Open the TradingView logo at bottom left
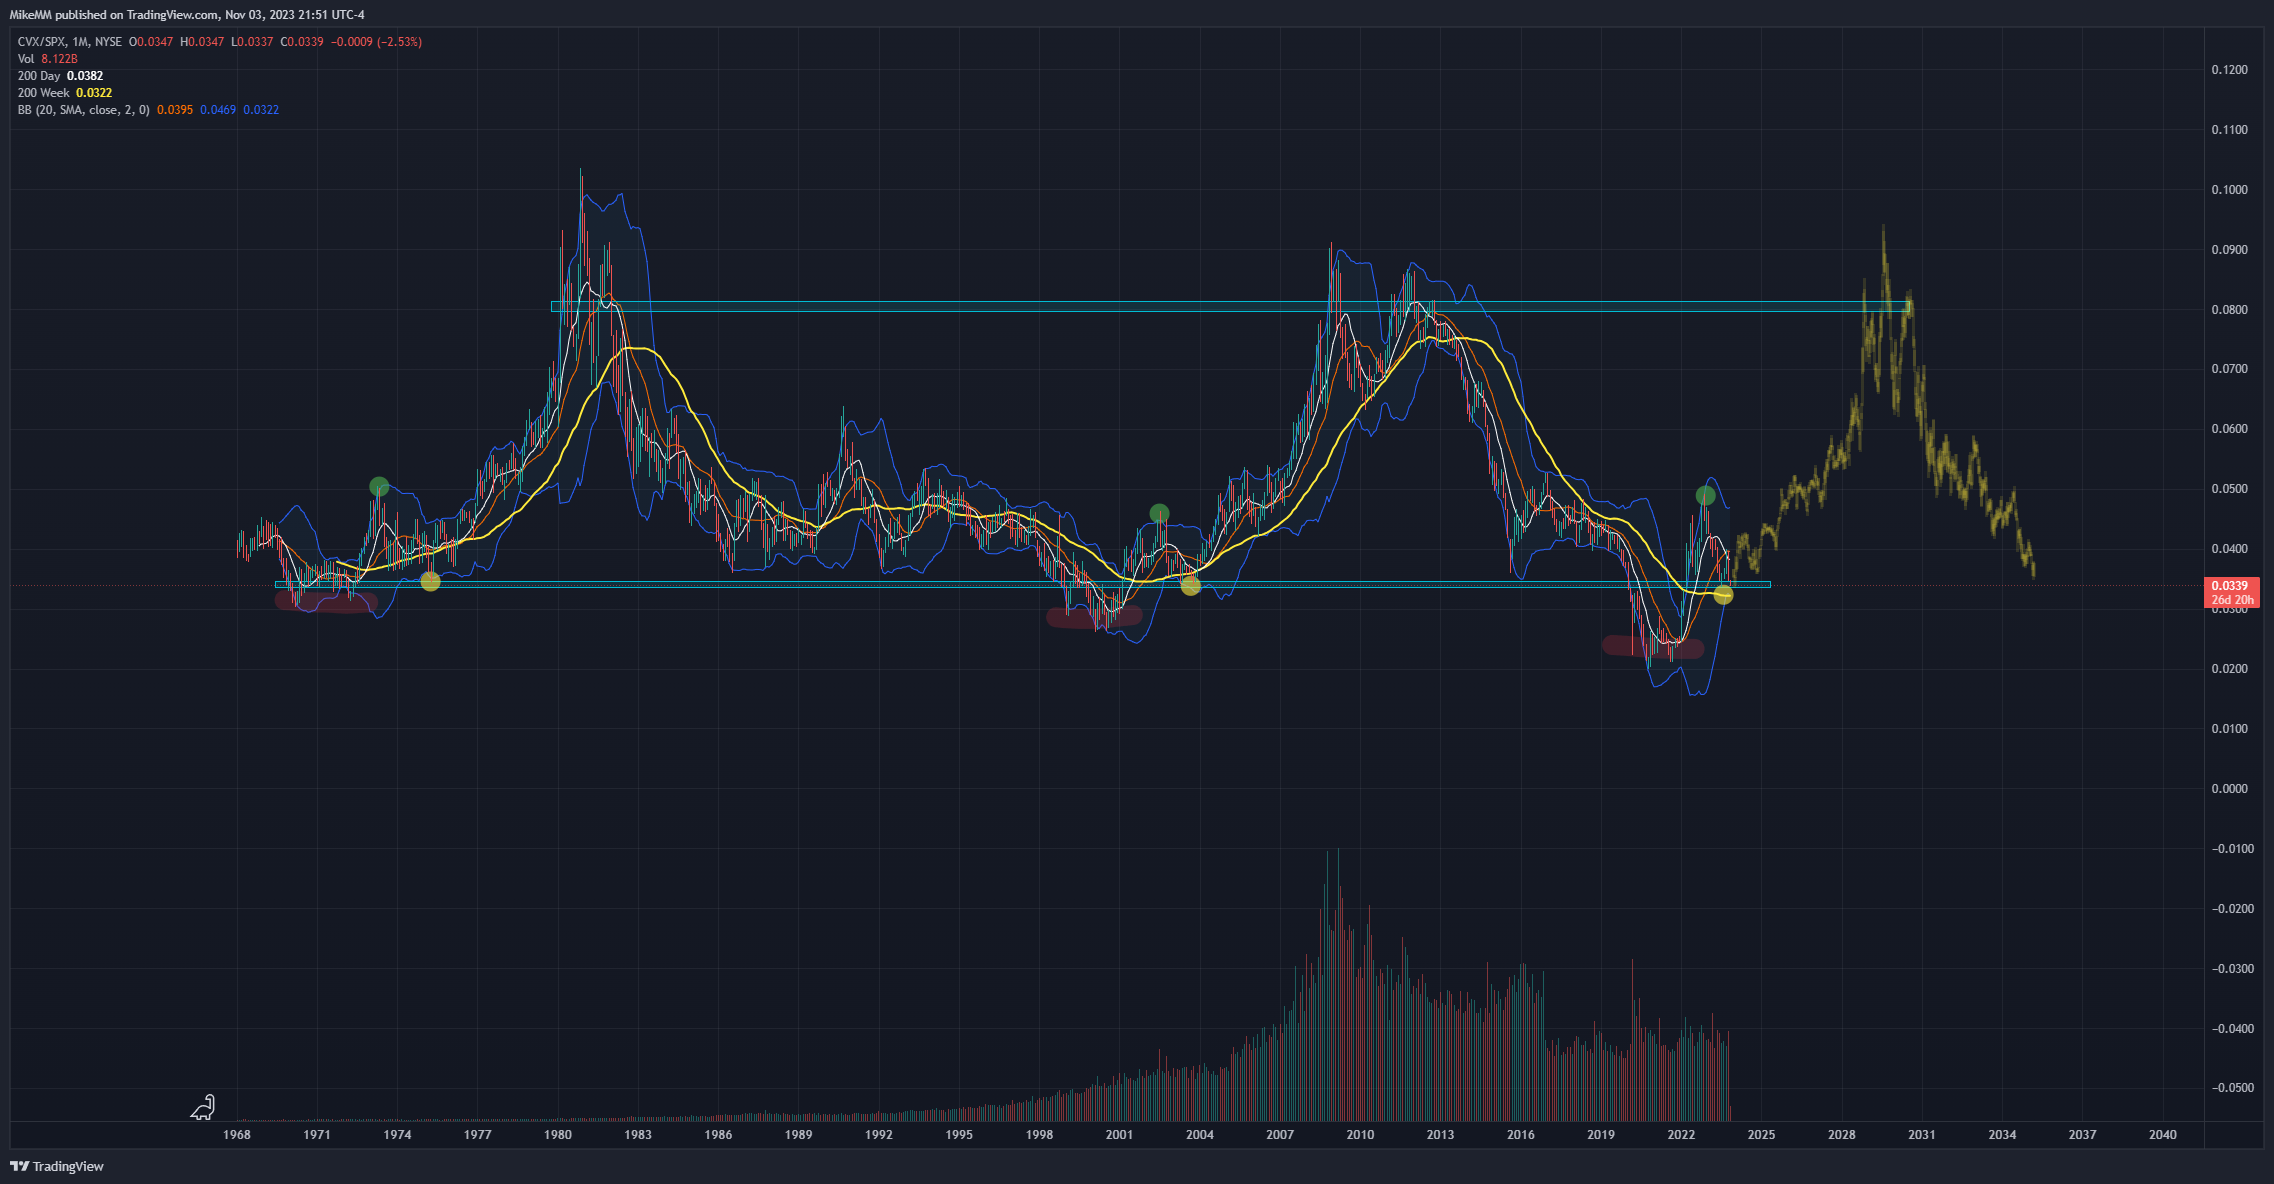The width and height of the screenshot is (2274, 1184). pyautogui.click(x=57, y=1166)
